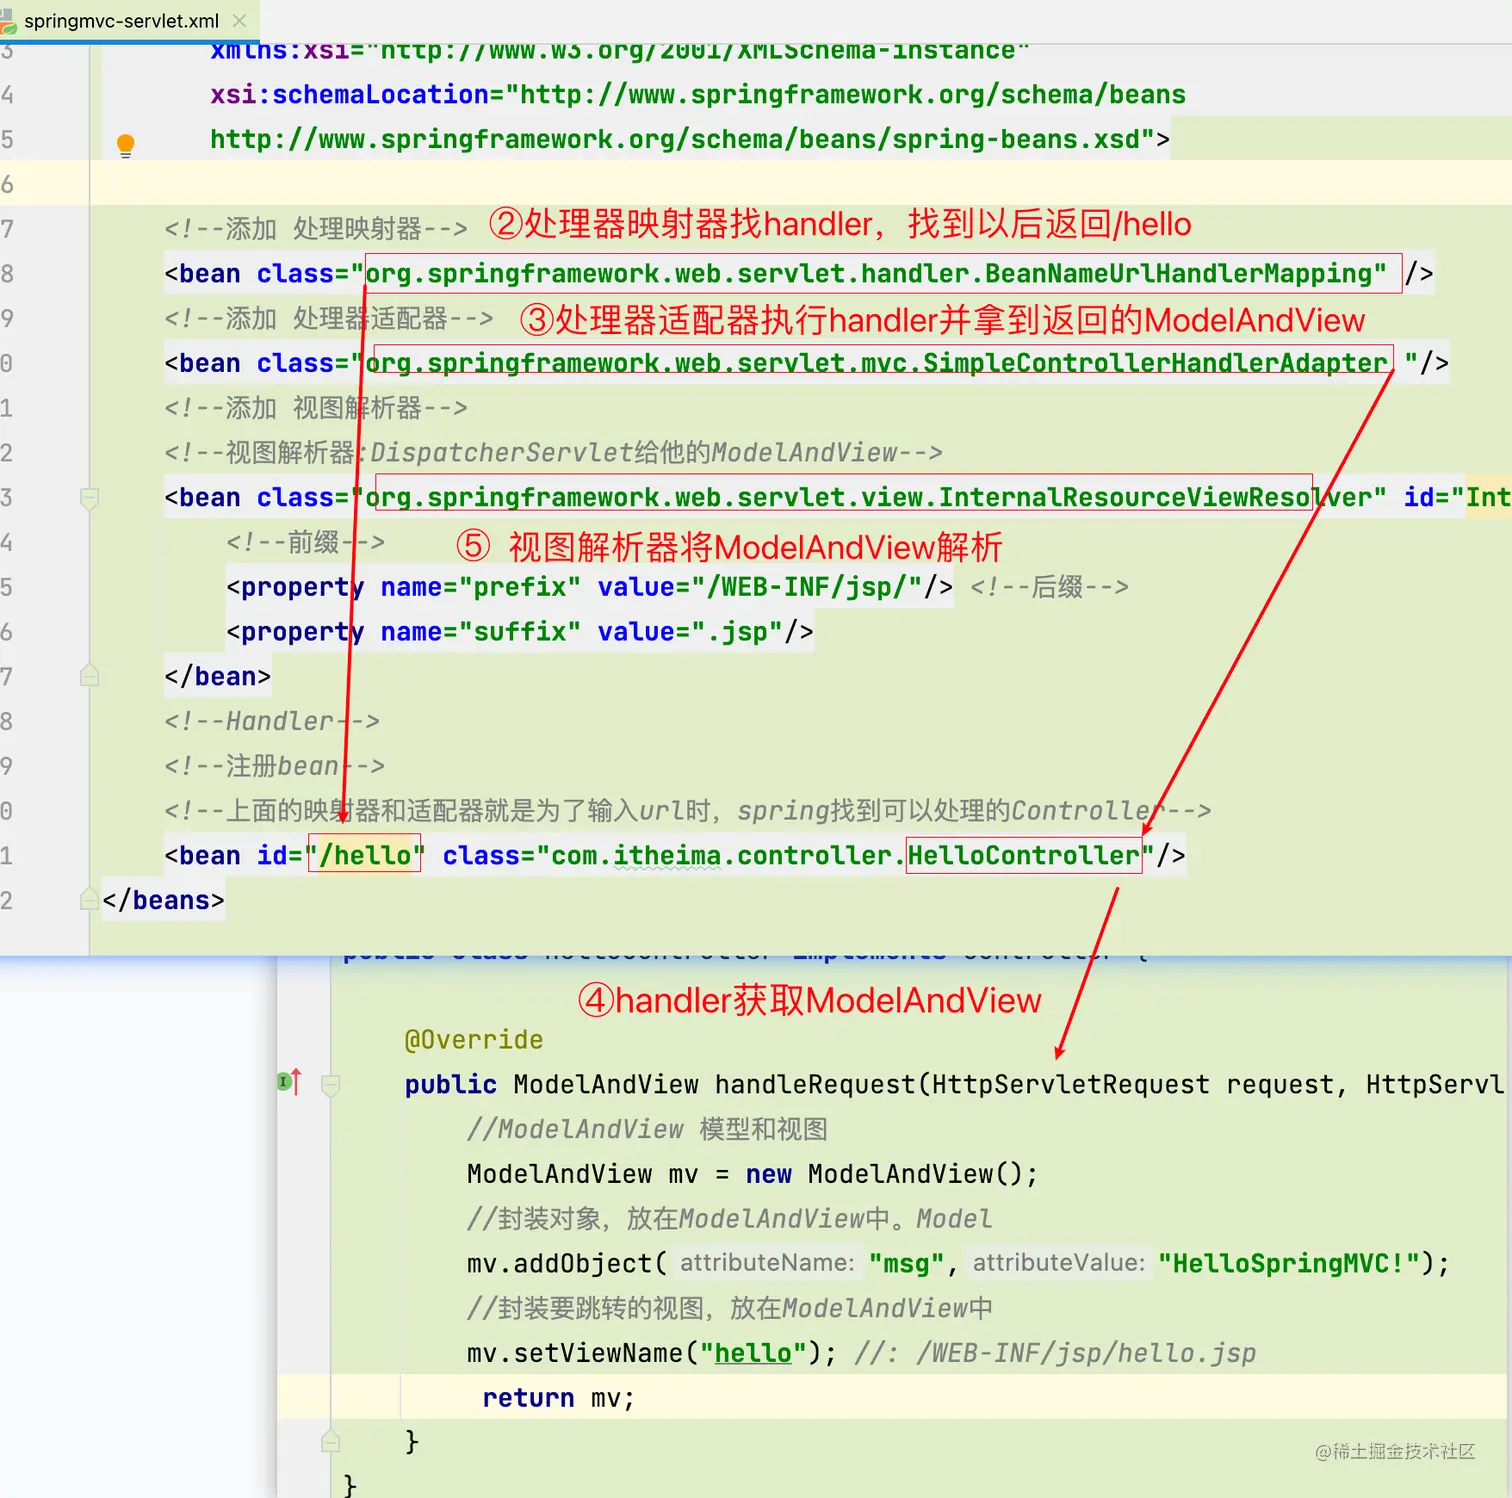Click the handleRequest method name
1512x1498 pixels.
click(x=815, y=1085)
